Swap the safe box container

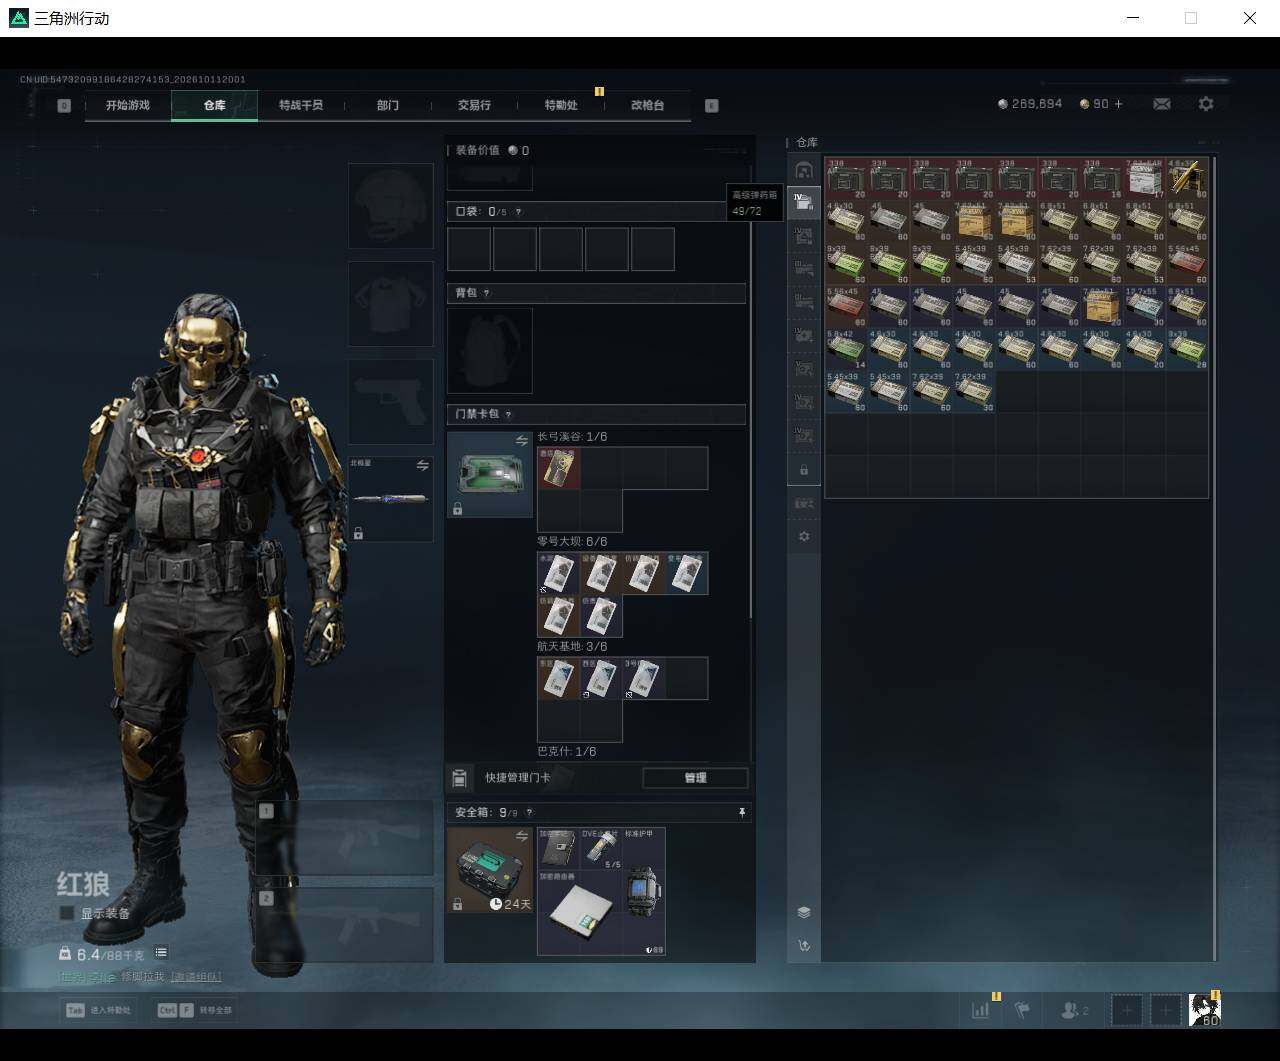click(521, 836)
